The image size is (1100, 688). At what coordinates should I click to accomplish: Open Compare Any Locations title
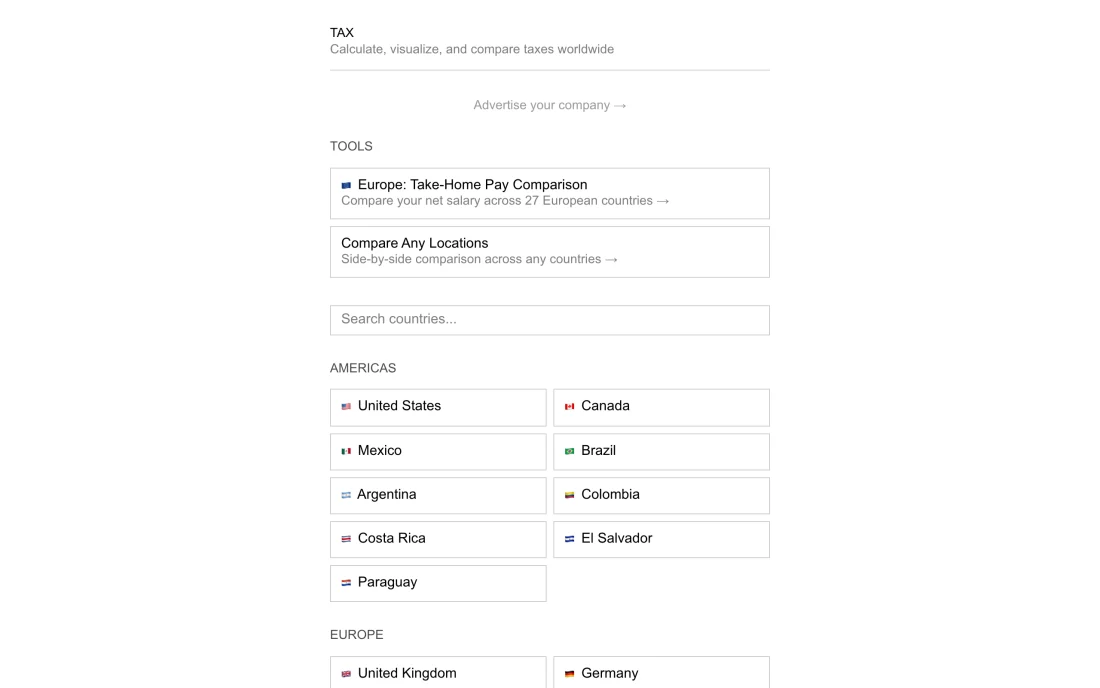415,243
